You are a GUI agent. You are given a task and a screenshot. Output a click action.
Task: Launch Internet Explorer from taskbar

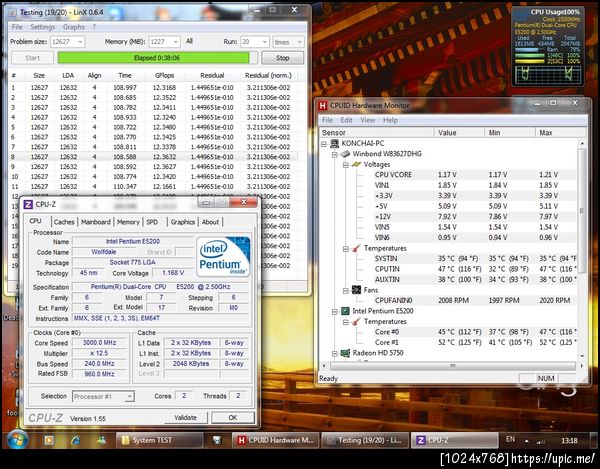(75, 440)
